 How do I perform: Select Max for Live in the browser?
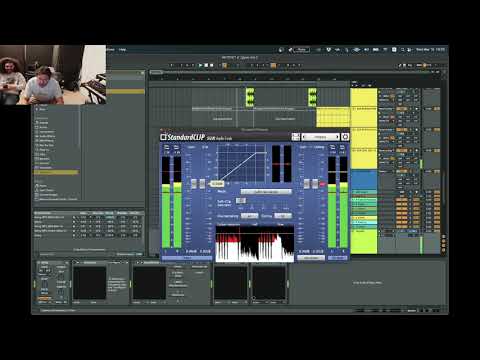pyautogui.click(x=45, y=145)
